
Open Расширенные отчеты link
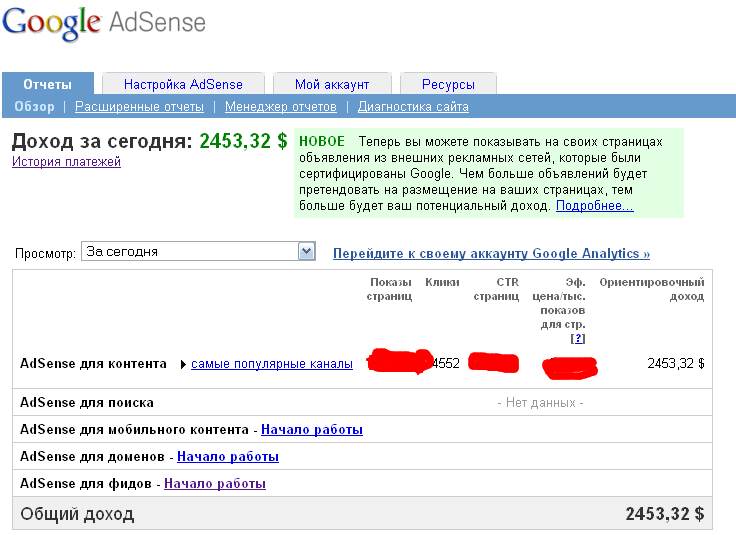pyautogui.click(x=139, y=107)
